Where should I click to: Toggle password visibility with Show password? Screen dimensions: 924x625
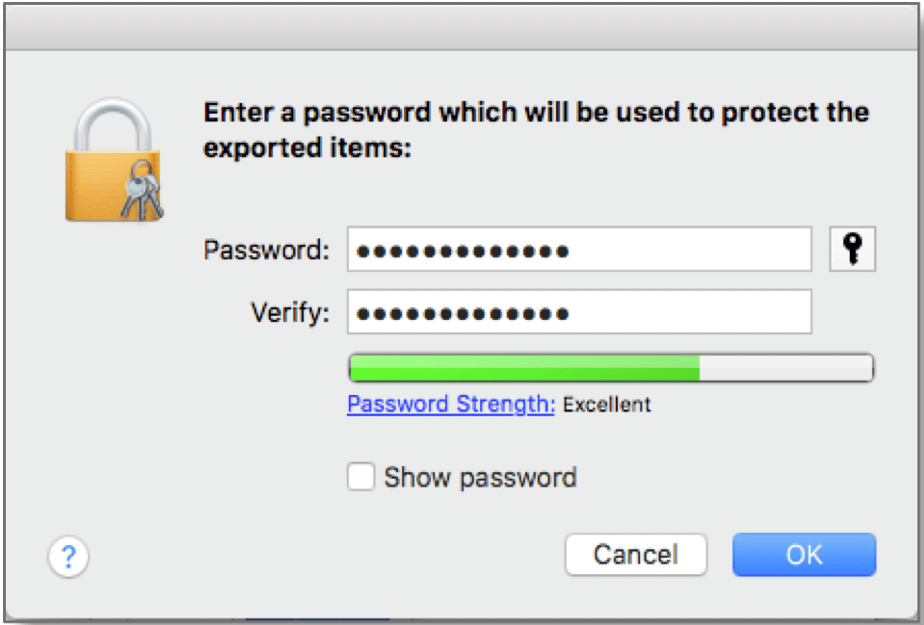359,477
